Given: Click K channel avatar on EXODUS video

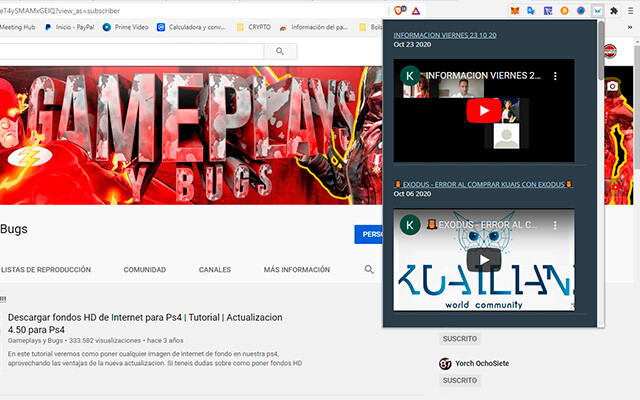Looking at the screenshot, I should coord(410,225).
